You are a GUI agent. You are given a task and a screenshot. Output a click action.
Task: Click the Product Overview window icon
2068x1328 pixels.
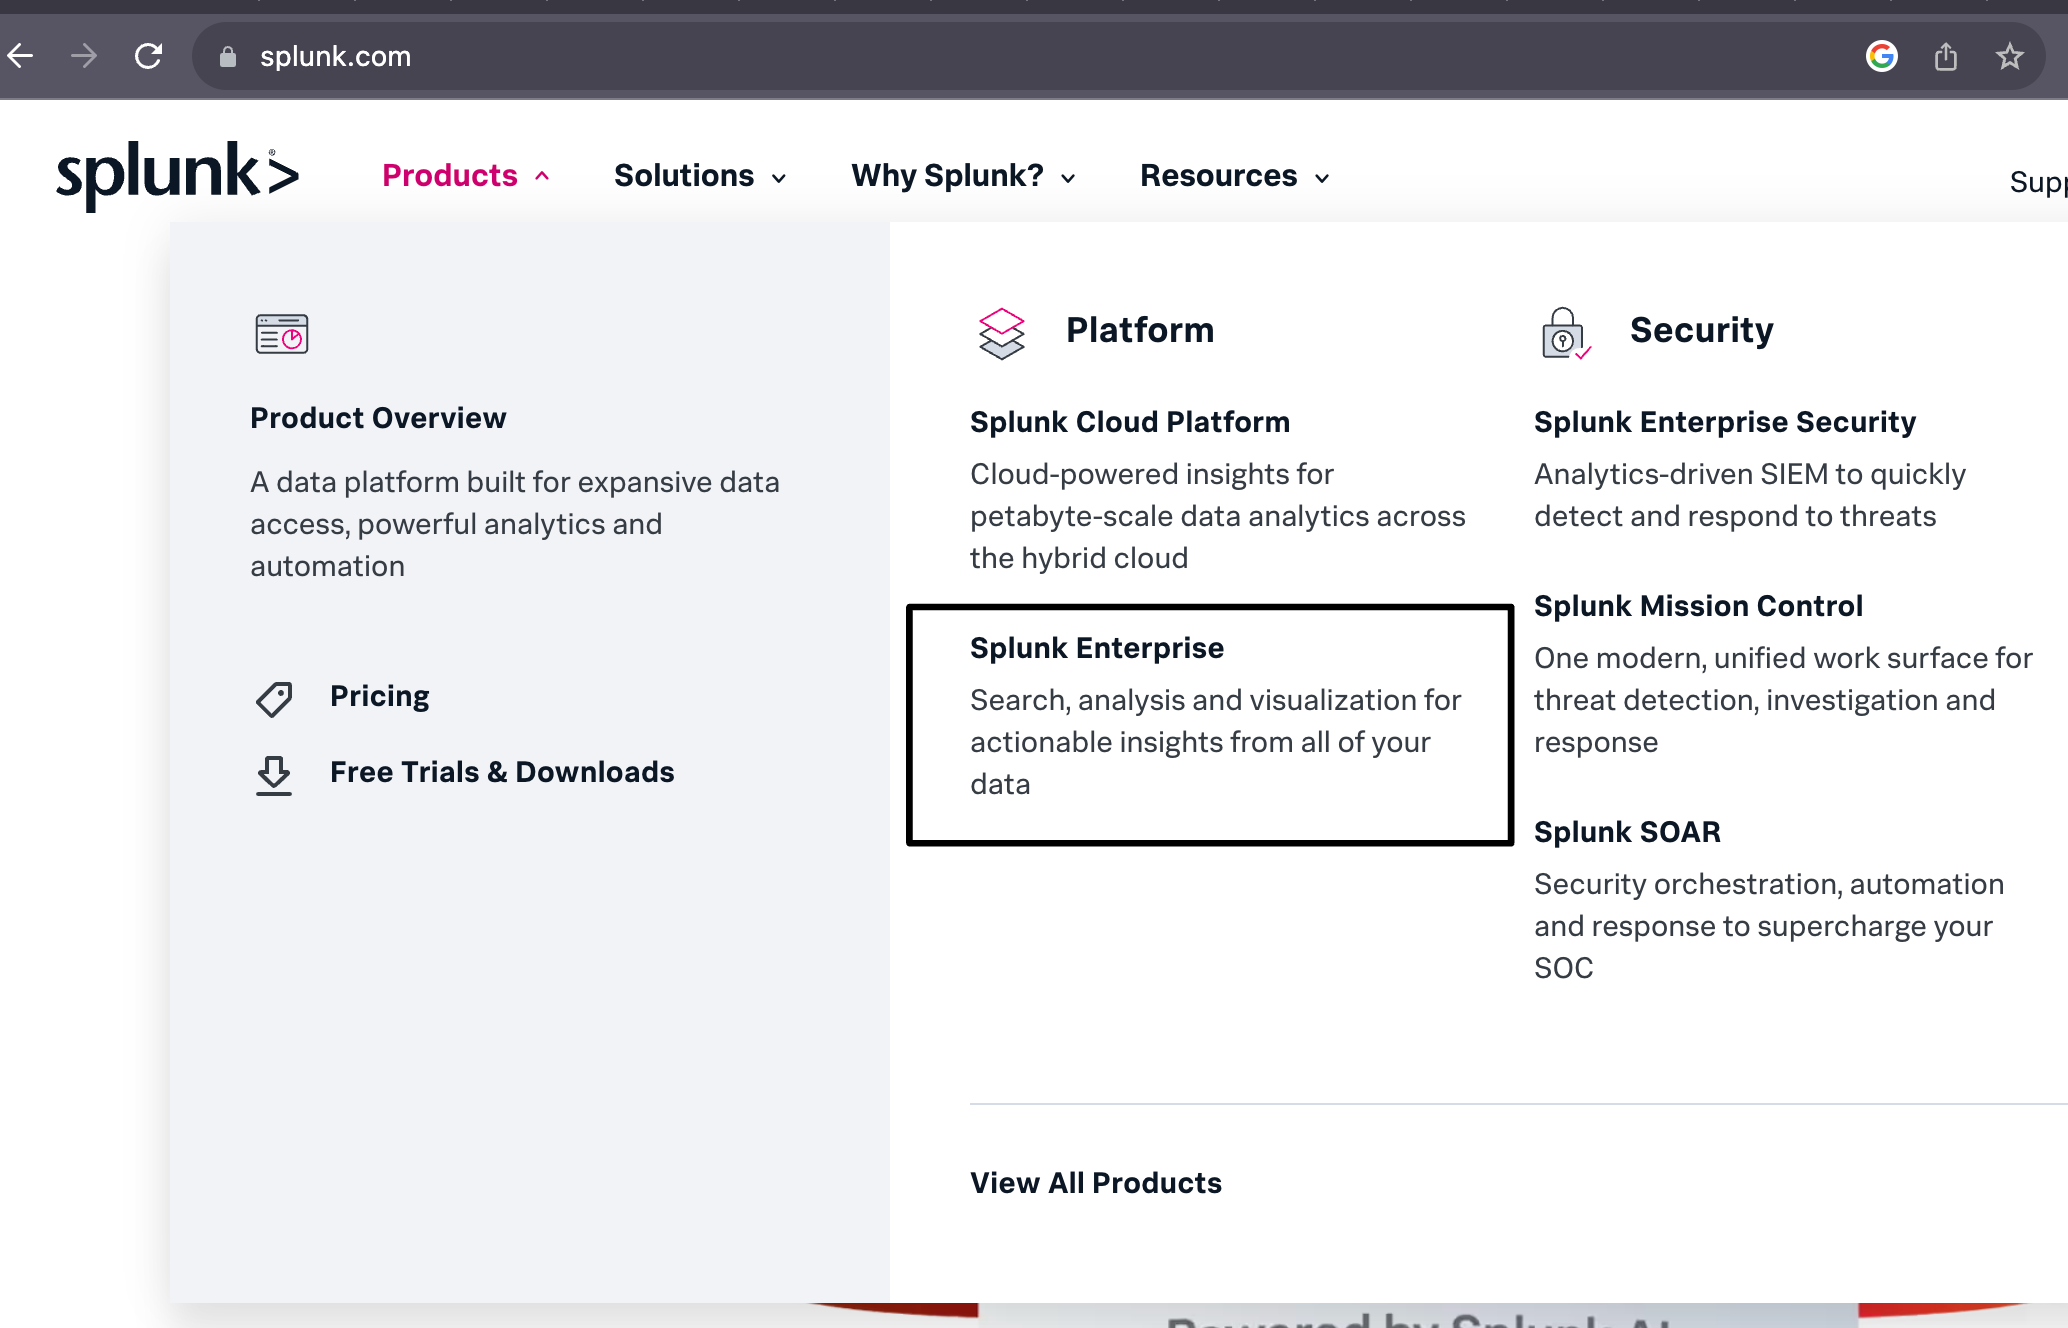coord(281,334)
